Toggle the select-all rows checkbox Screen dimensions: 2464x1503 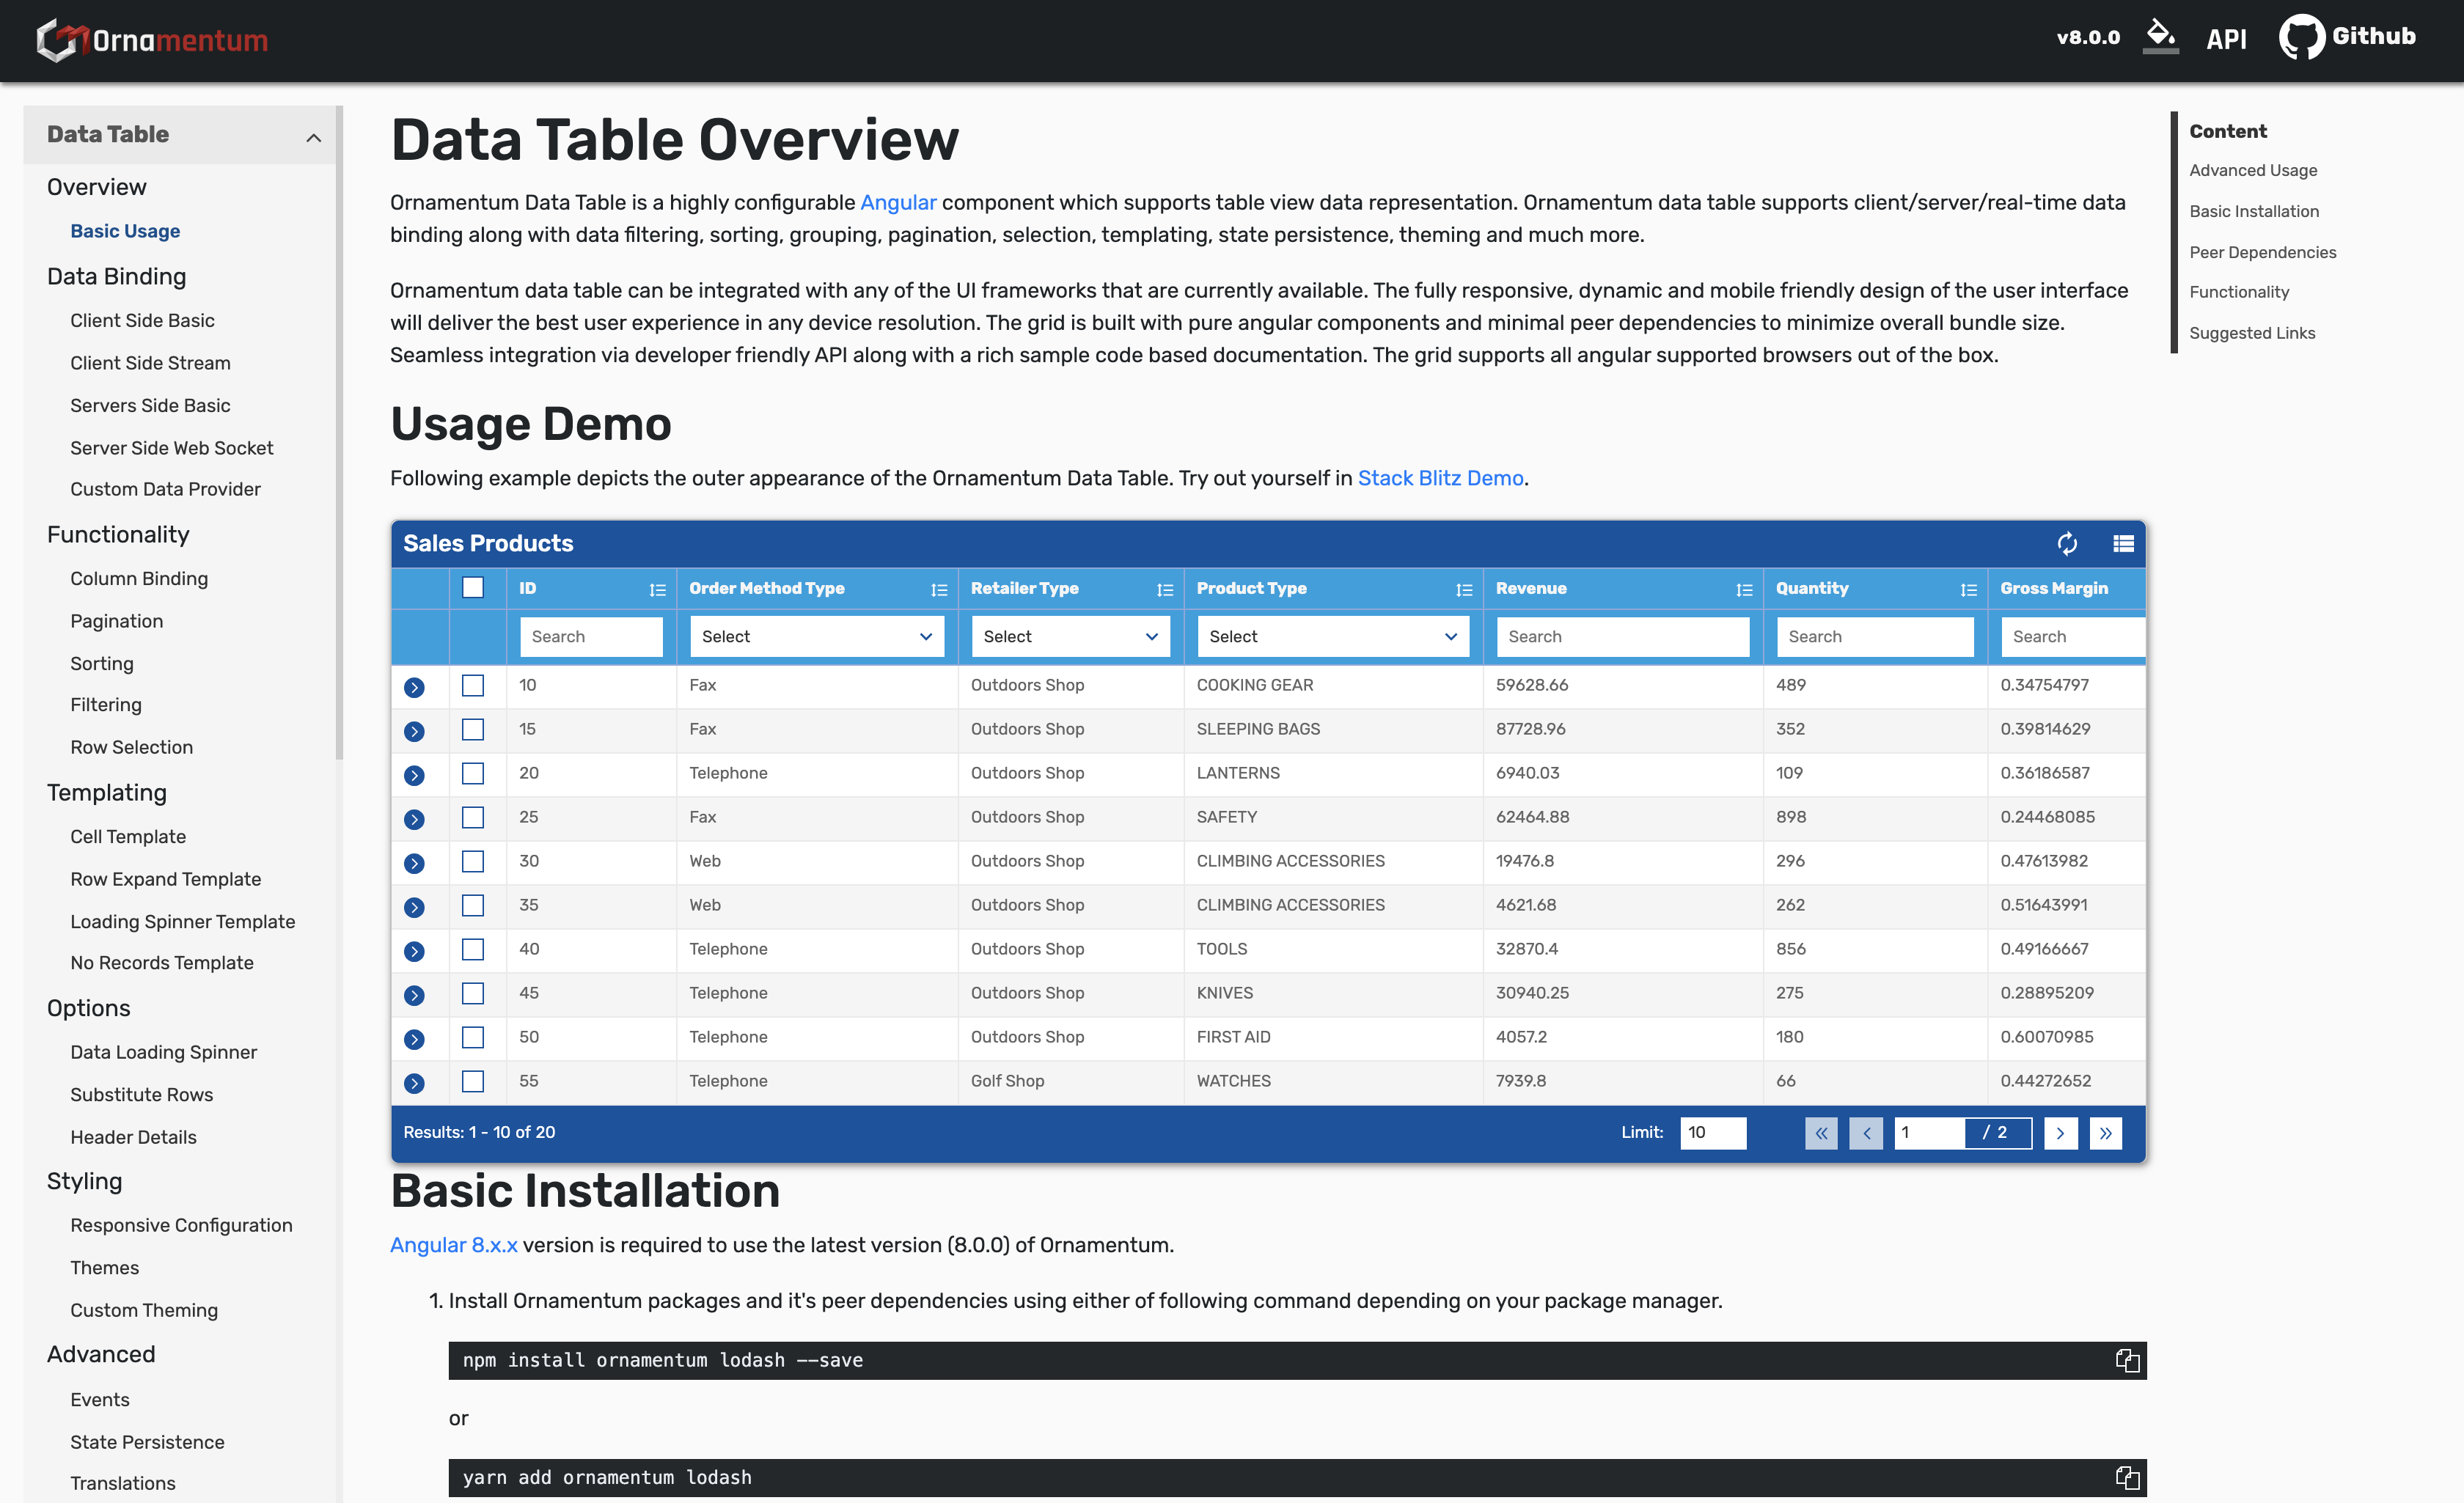pyautogui.click(x=473, y=587)
